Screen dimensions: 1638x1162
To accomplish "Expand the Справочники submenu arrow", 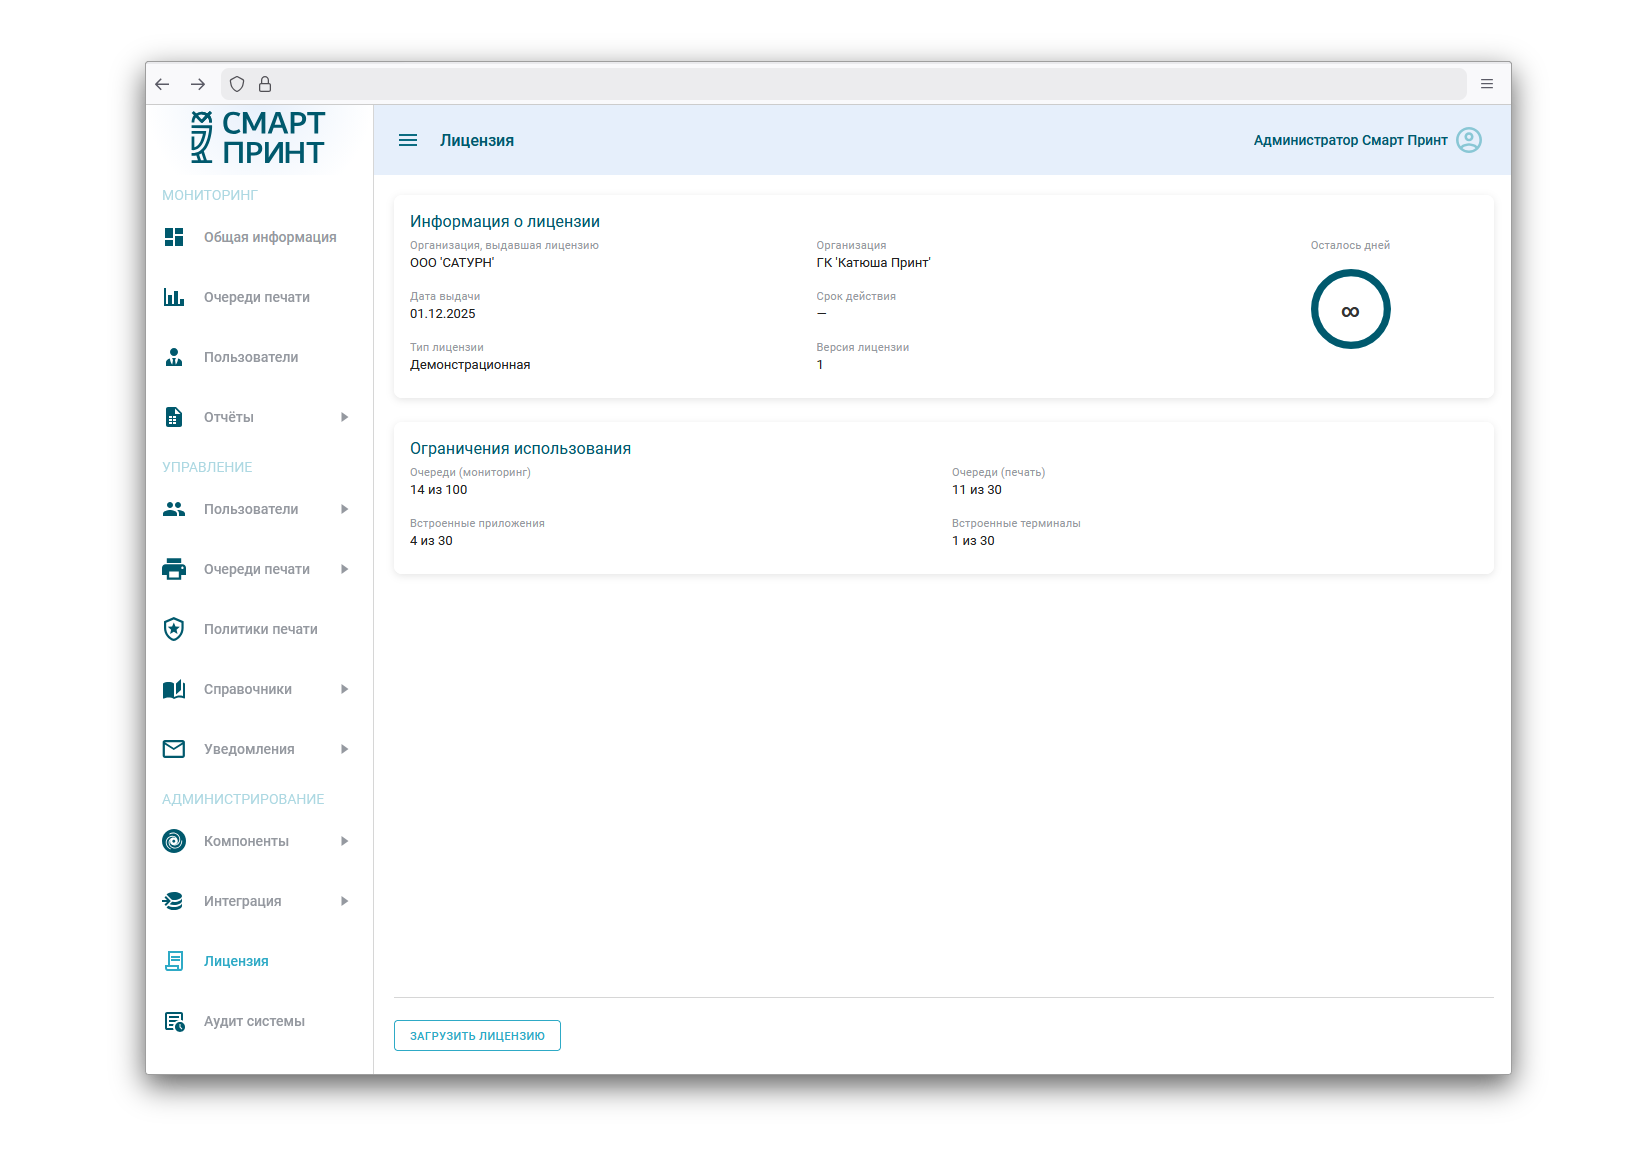I will pyautogui.click(x=344, y=689).
